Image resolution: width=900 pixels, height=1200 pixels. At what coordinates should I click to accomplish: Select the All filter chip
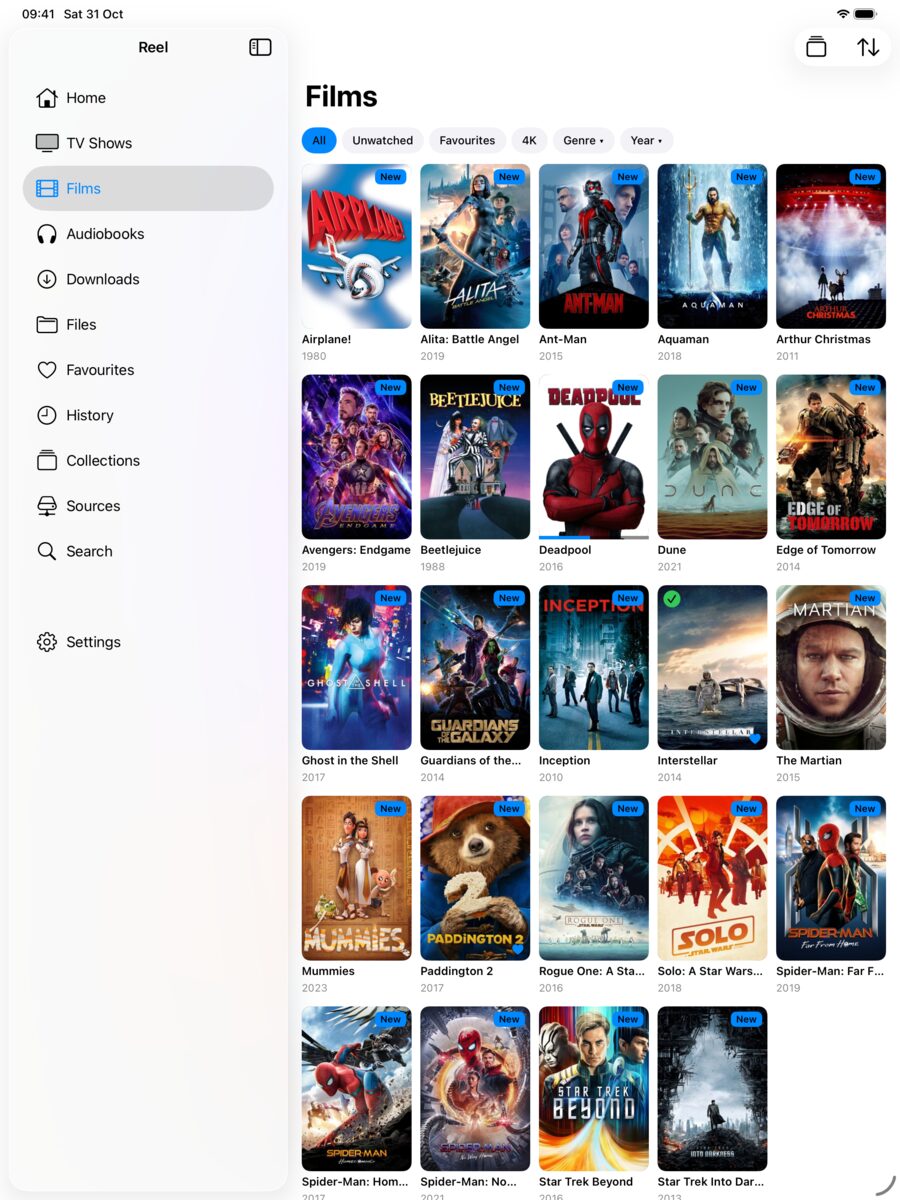click(x=319, y=140)
